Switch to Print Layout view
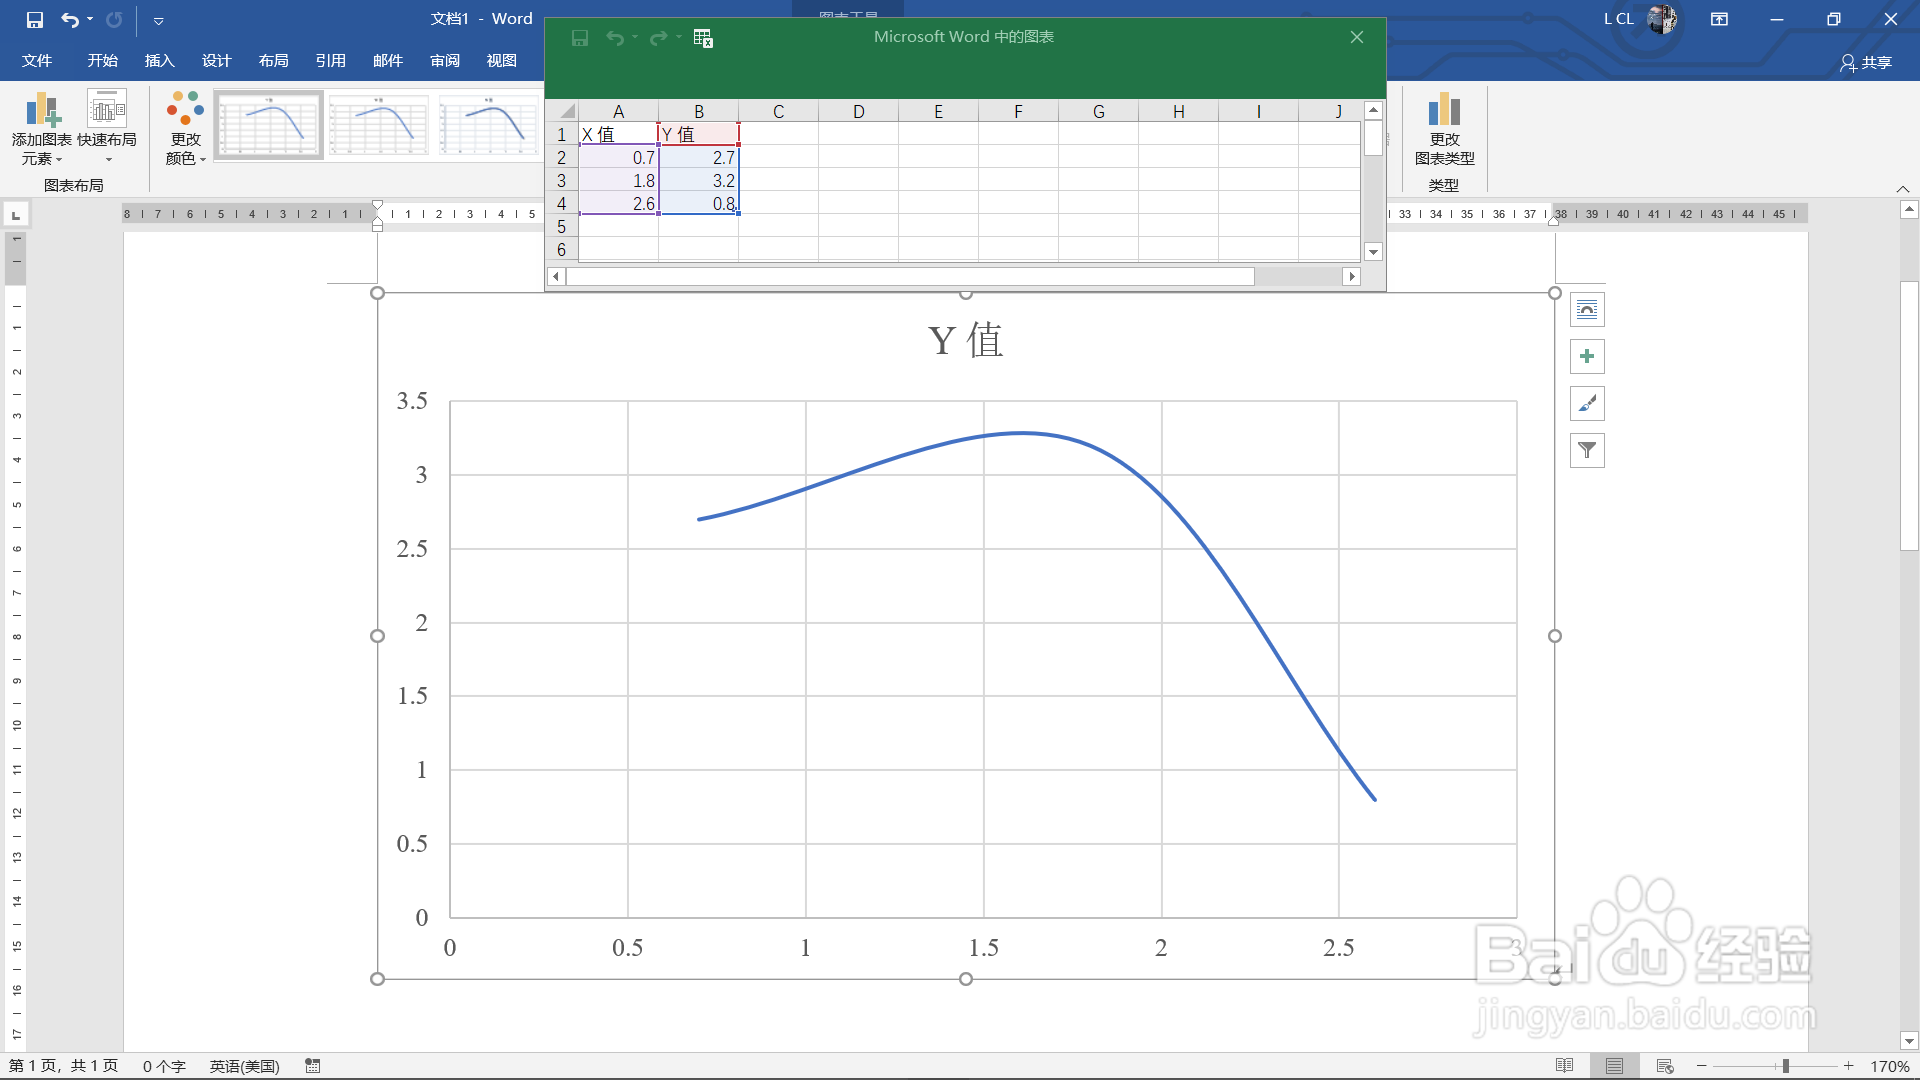 (1614, 1066)
